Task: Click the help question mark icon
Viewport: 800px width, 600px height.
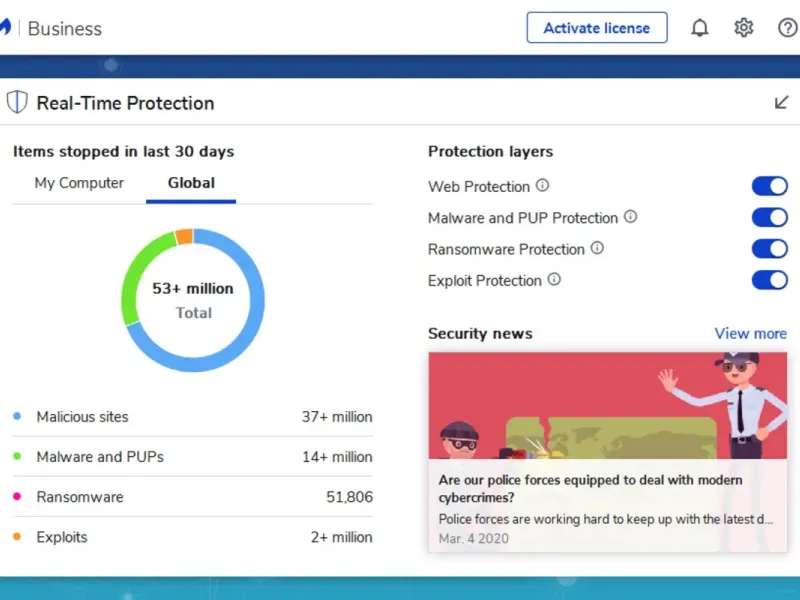Action: coord(788,28)
